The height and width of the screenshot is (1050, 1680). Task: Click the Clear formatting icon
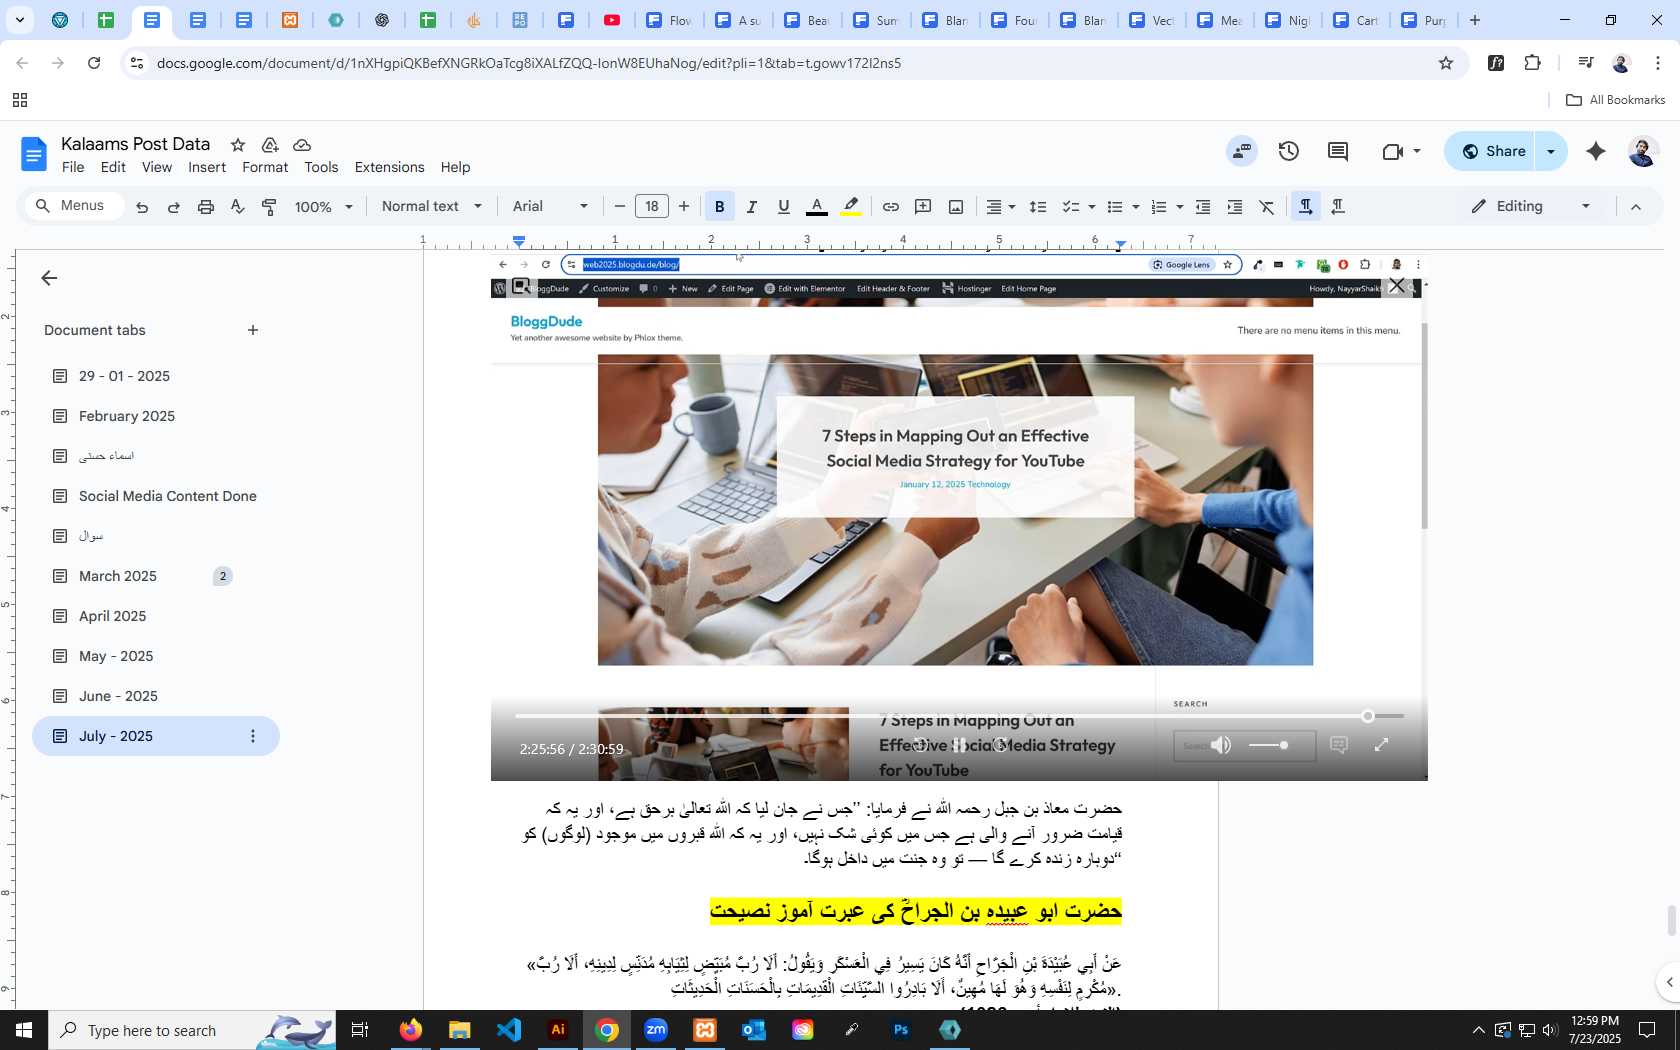pyautogui.click(x=1267, y=207)
